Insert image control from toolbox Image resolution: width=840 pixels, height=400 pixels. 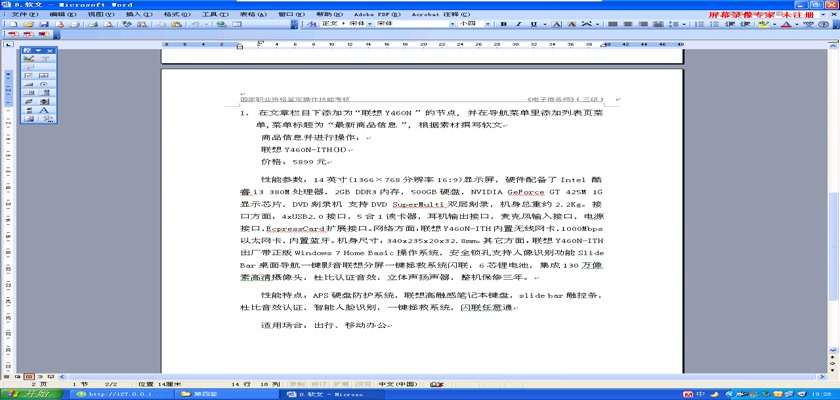28,119
